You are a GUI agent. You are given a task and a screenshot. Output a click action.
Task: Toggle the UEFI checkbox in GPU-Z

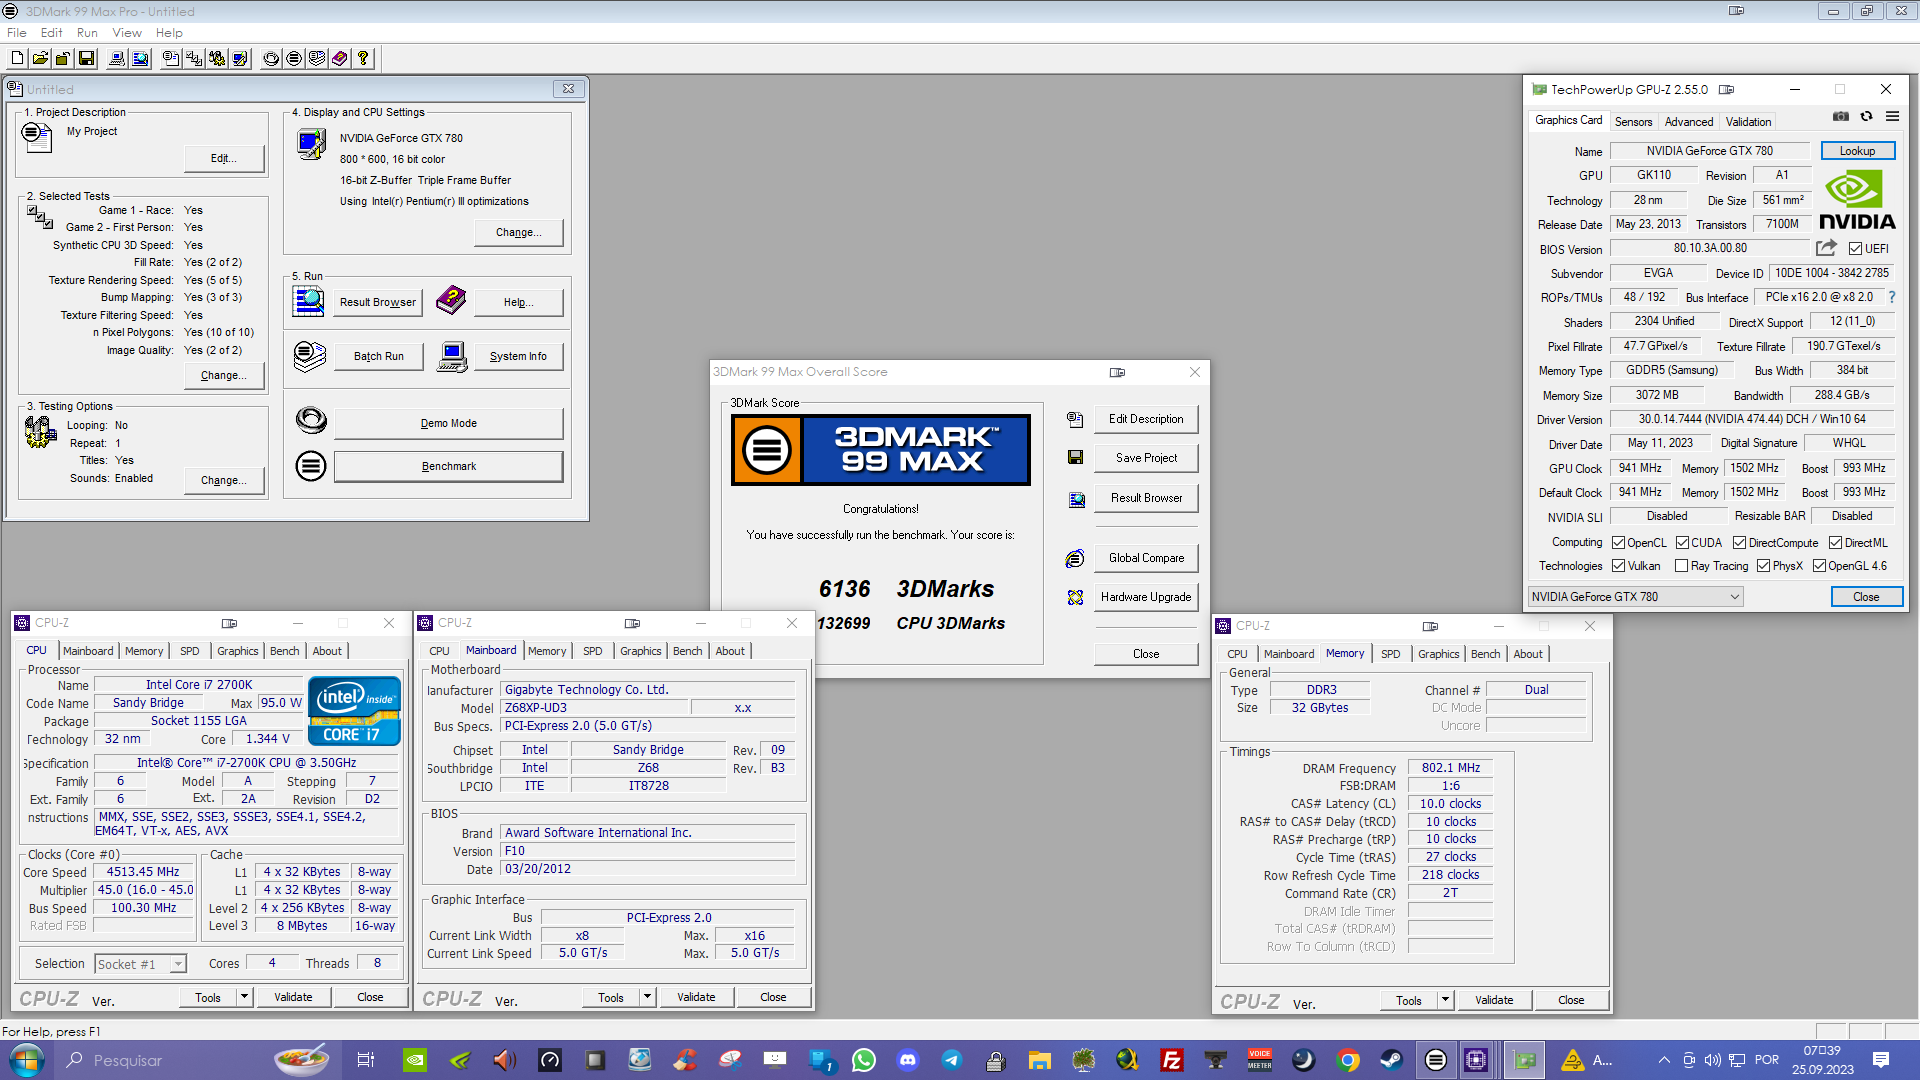[1855, 249]
